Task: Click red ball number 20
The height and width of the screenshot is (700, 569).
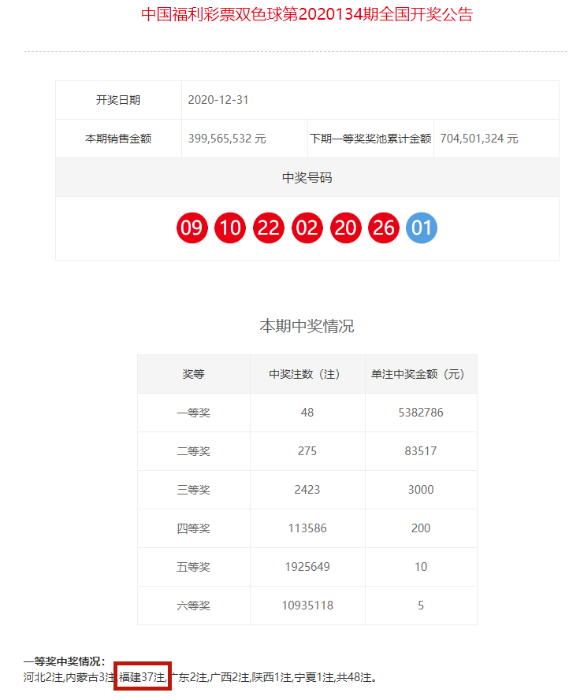Action: point(345,228)
